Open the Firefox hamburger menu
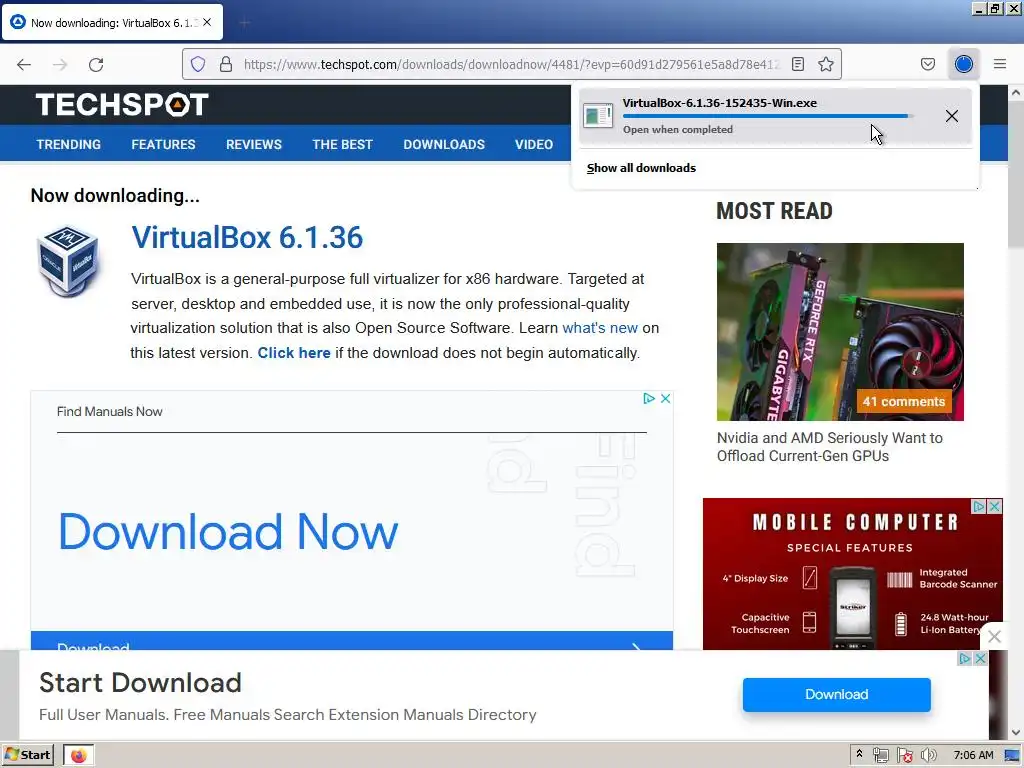The width and height of the screenshot is (1024, 768). point(999,64)
